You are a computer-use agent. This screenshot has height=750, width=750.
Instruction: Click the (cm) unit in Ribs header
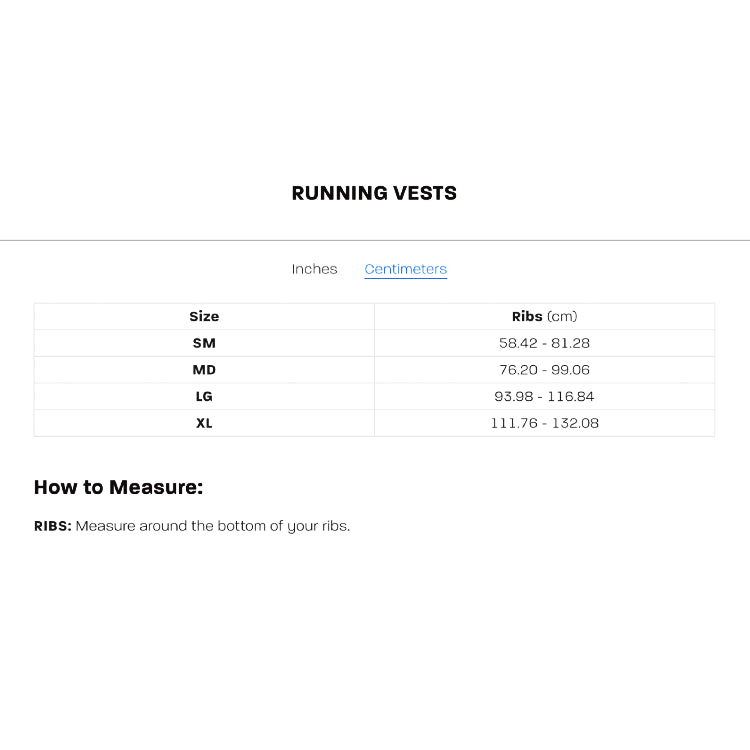click(562, 316)
